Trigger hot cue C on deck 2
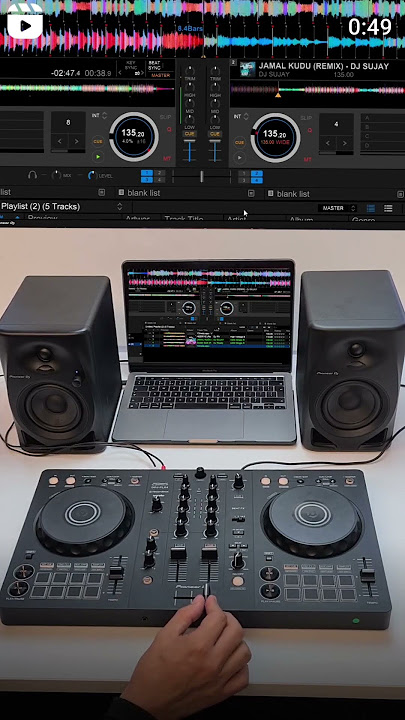 (382, 136)
